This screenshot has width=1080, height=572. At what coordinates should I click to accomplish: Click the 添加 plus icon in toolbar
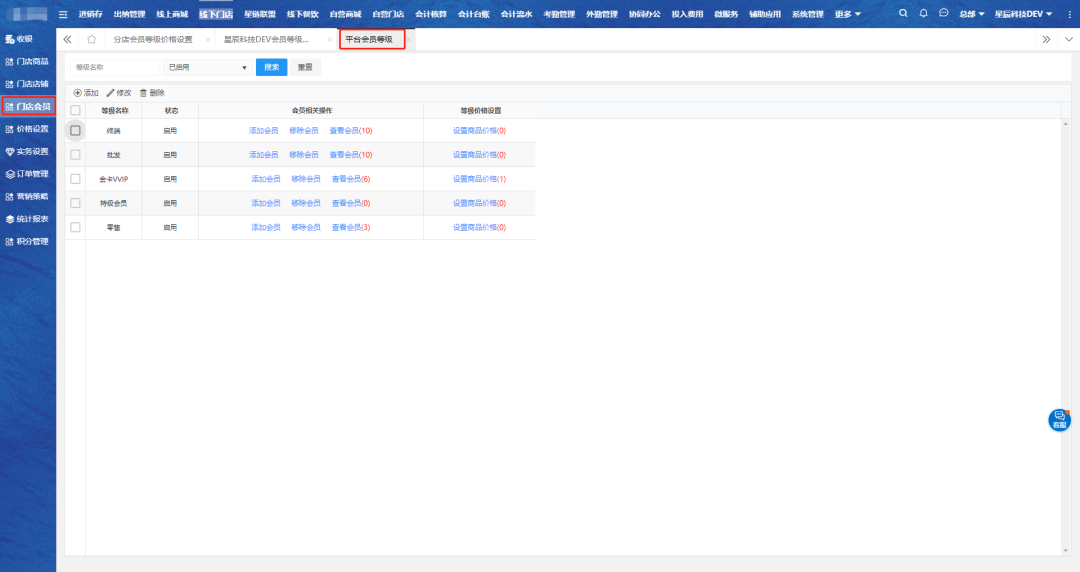coord(78,93)
